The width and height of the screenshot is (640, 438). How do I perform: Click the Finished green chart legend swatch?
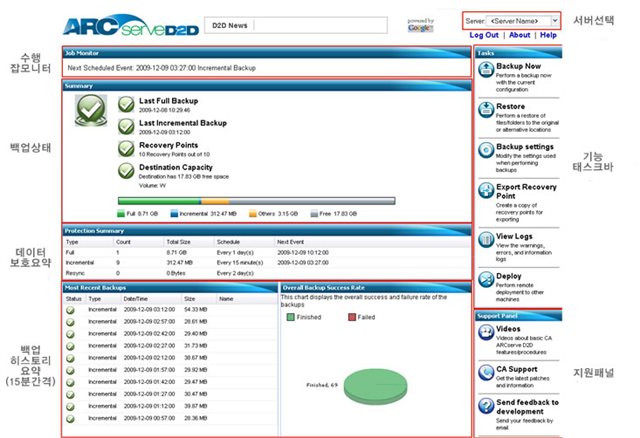(x=291, y=317)
